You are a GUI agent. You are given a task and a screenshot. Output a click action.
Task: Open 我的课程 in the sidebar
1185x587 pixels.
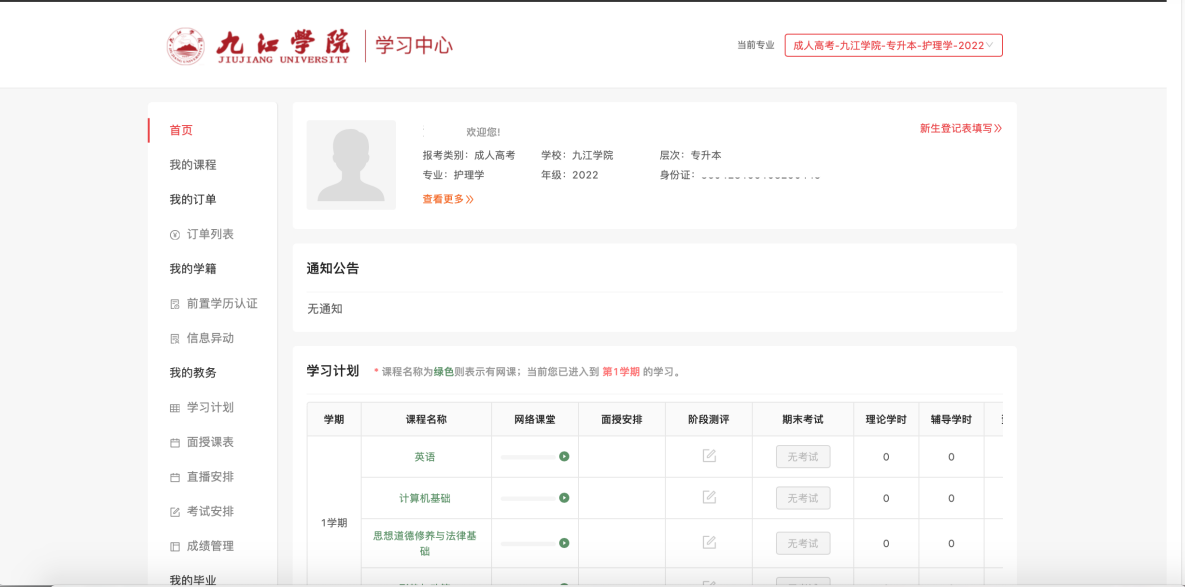point(193,165)
